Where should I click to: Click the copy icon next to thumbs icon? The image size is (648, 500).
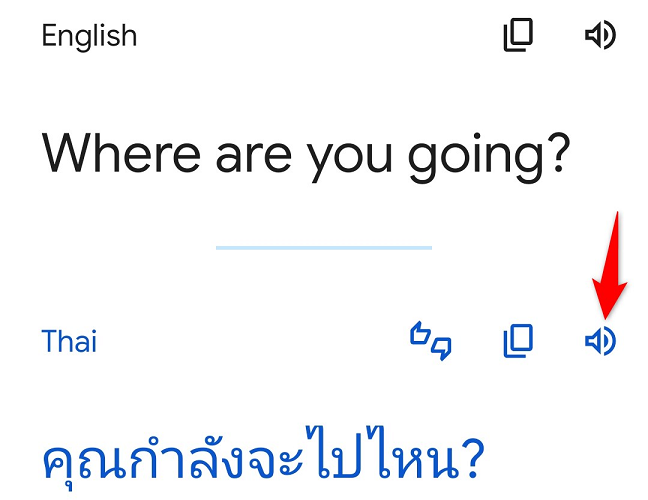(518, 342)
